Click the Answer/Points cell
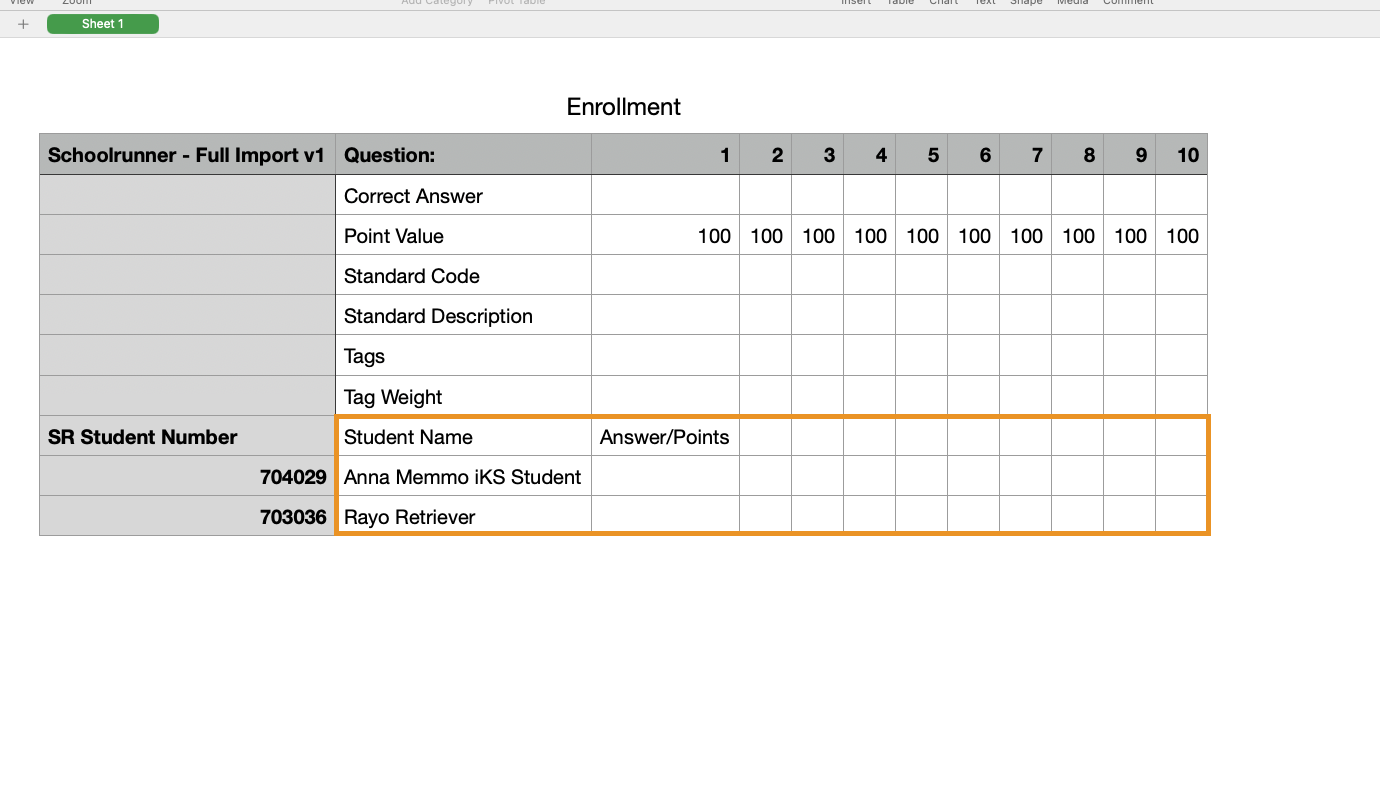Viewport: 1380px width, 786px height. coord(666,436)
